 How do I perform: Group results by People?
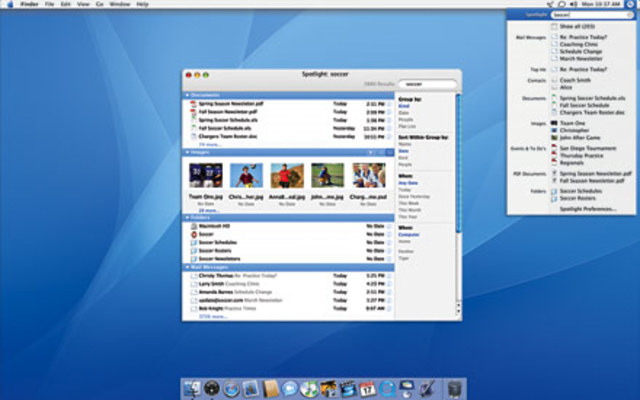tap(406, 120)
